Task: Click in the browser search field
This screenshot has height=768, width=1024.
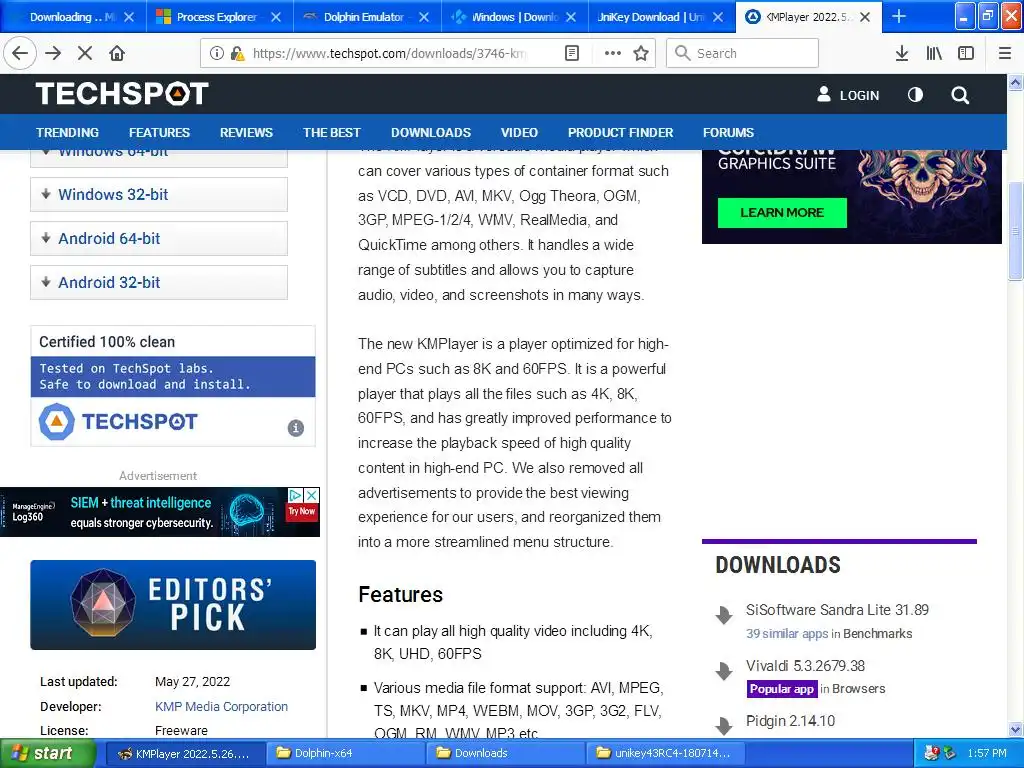Action: [743, 53]
